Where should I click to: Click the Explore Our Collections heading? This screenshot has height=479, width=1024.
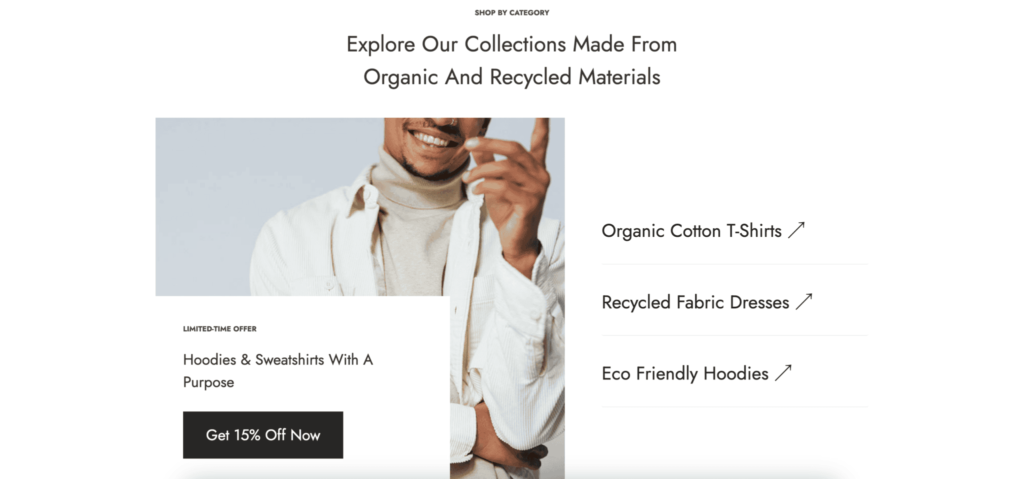(511, 44)
